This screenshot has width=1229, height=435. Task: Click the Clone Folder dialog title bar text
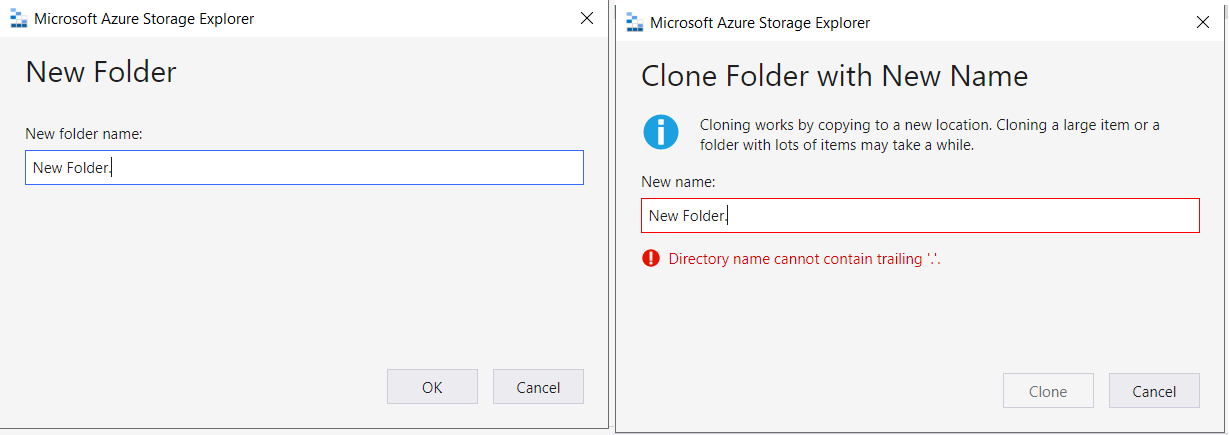click(760, 22)
